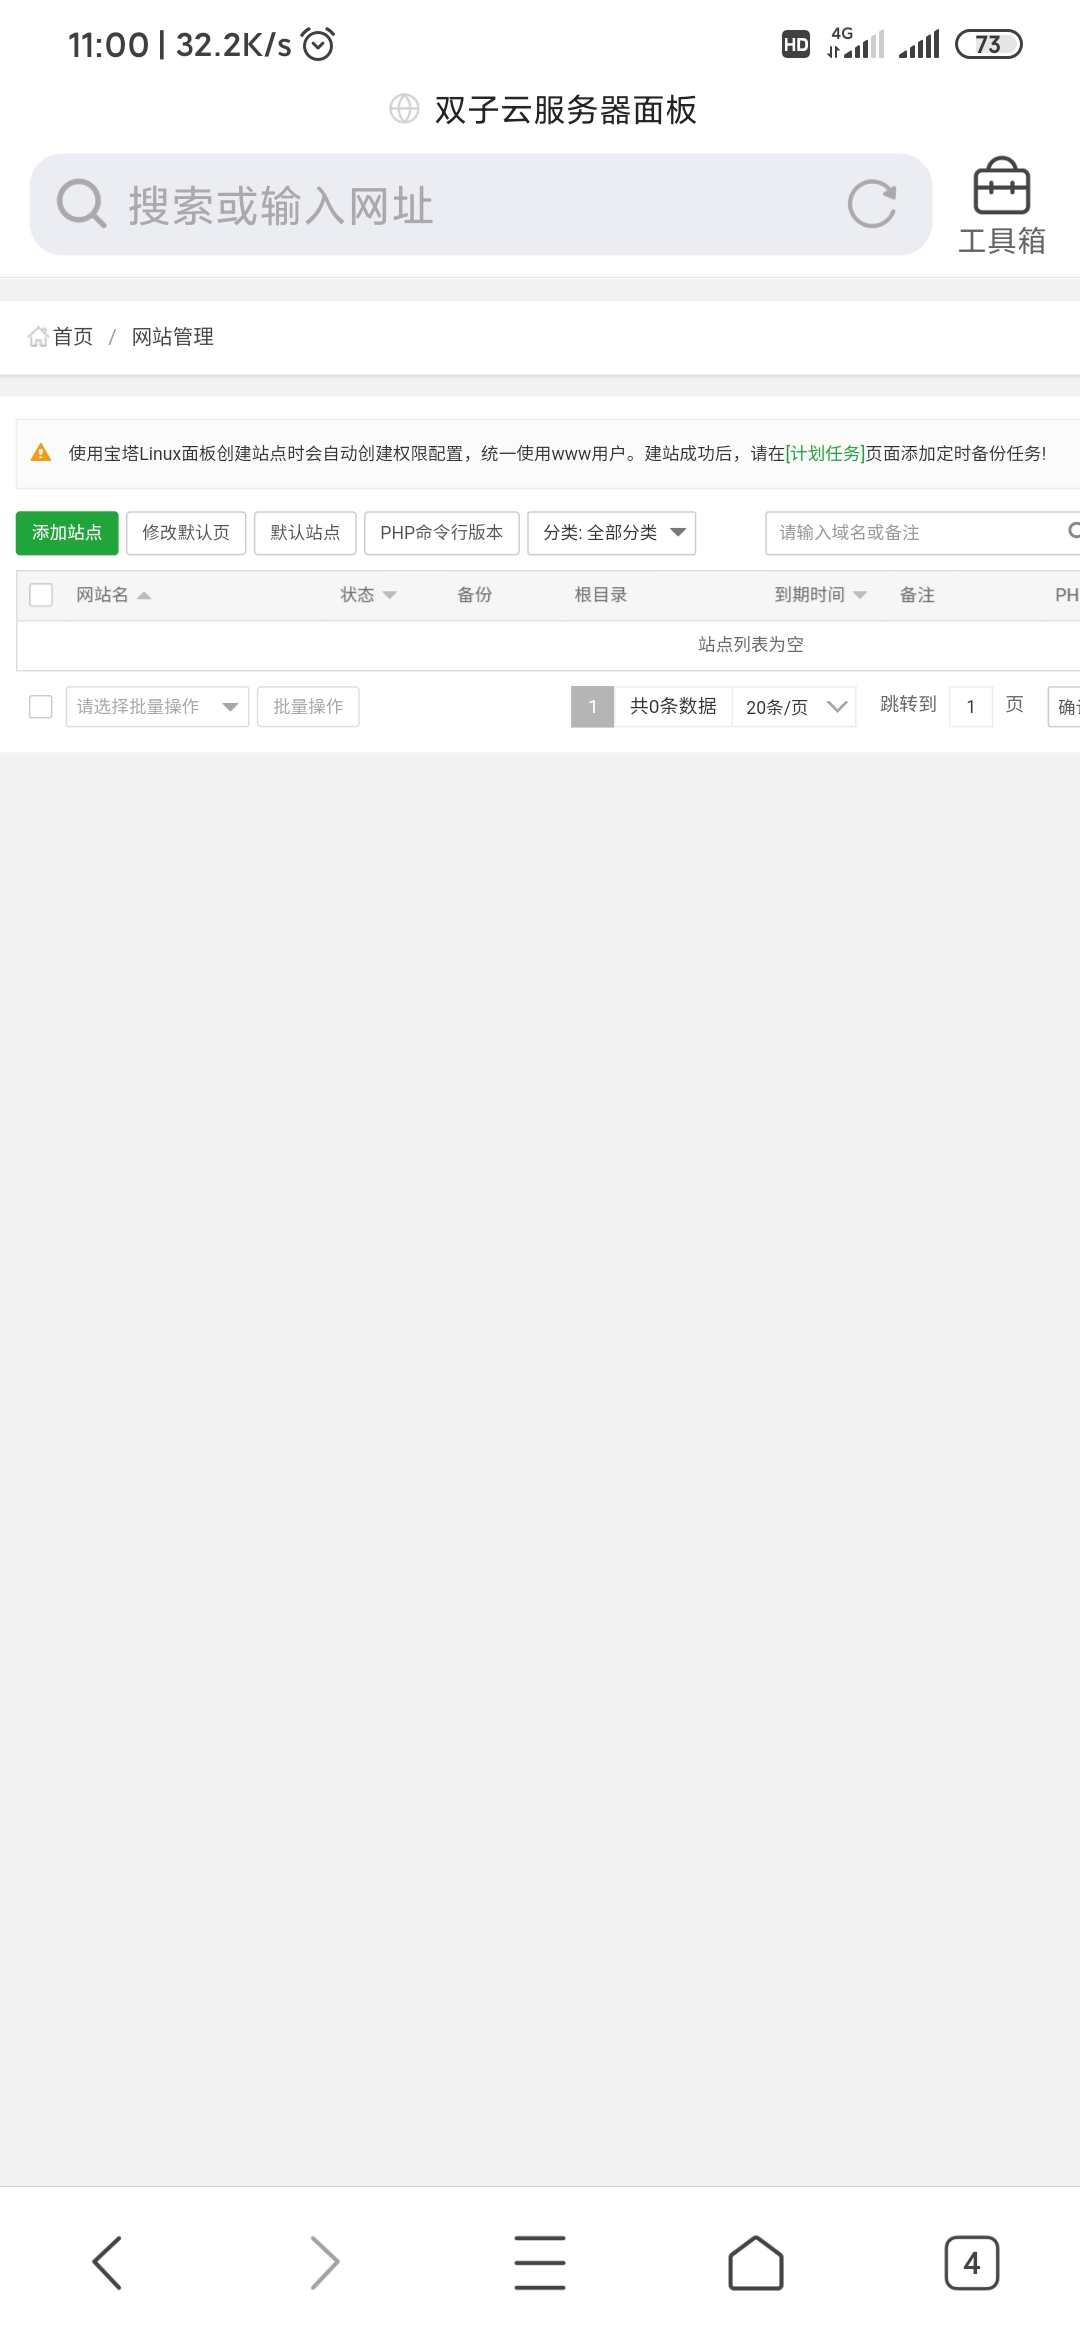
Task: Open the [计划任务] link
Action: click(x=825, y=453)
